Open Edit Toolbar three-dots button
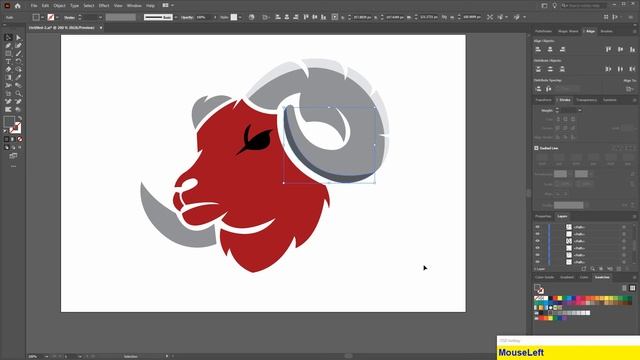Viewport: 640px width, 360px height. [x=13, y=167]
